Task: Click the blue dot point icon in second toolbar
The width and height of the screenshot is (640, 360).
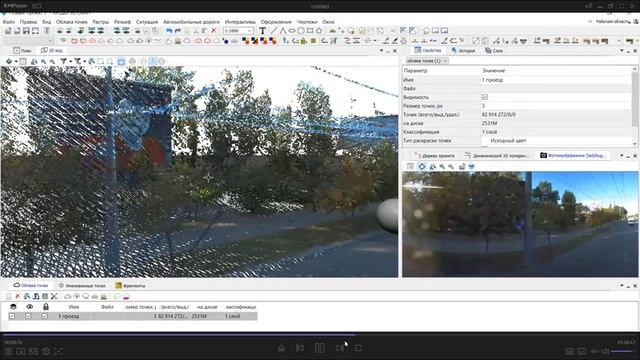Action: [225, 41]
